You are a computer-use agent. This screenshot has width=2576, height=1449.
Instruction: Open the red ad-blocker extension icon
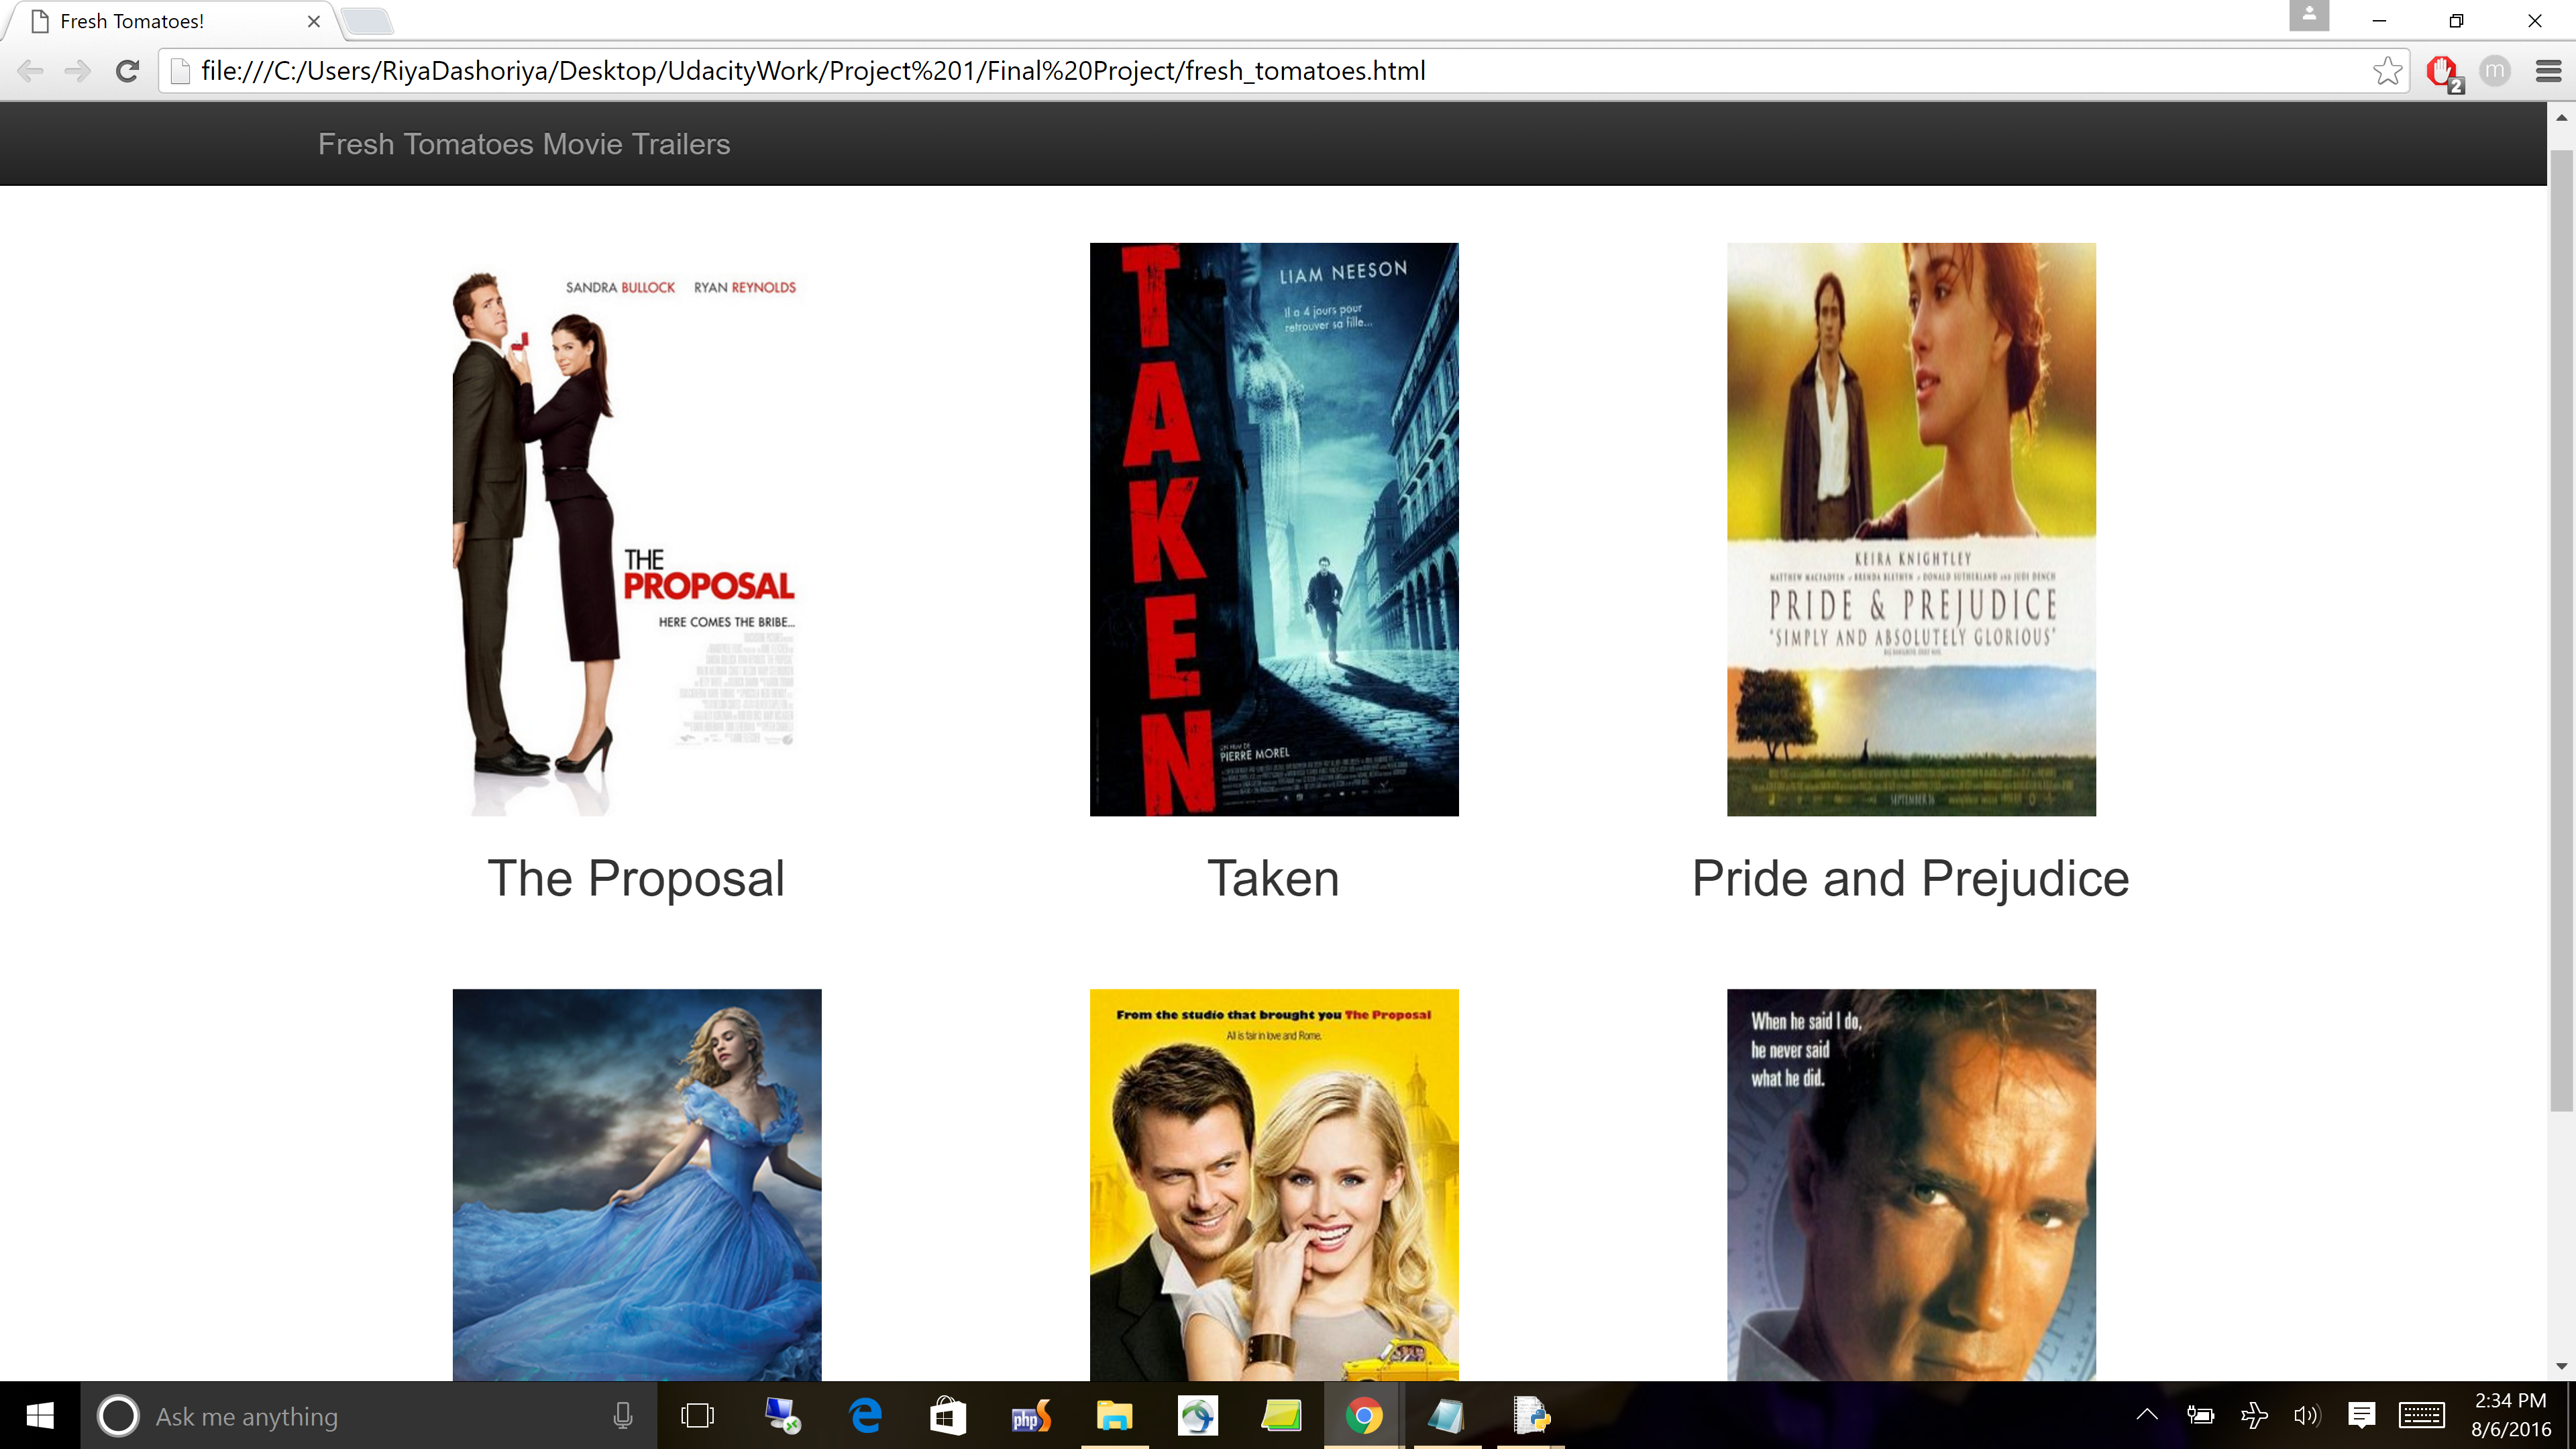pyautogui.click(x=2444, y=73)
